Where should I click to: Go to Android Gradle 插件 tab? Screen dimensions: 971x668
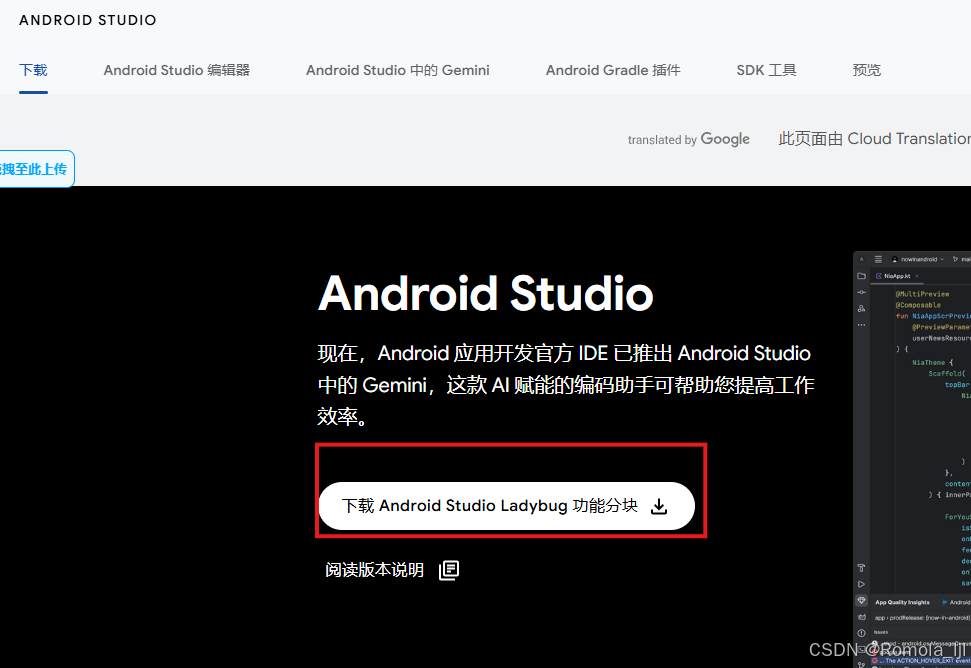coord(613,70)
